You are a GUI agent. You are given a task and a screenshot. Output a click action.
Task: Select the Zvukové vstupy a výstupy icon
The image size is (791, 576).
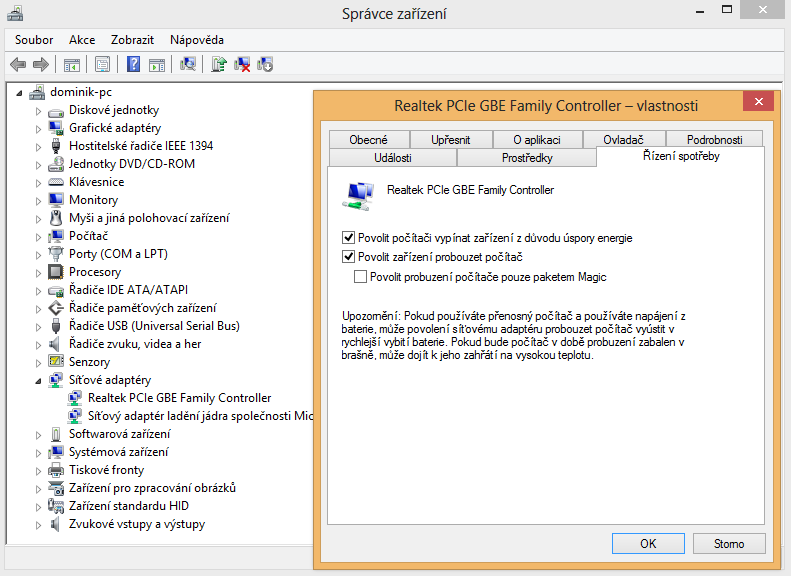tap(55, 524)
